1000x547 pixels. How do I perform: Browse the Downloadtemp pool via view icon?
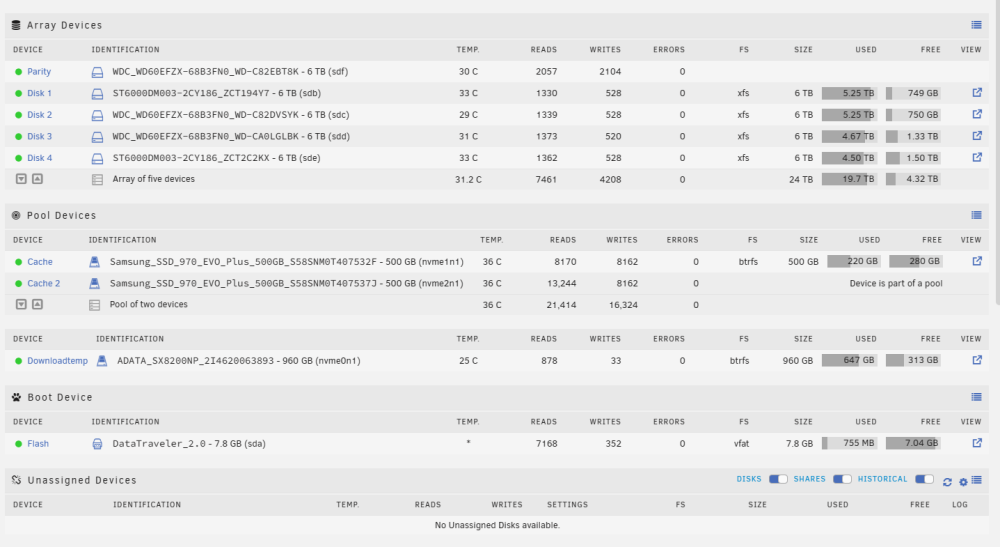click(977, 360)
